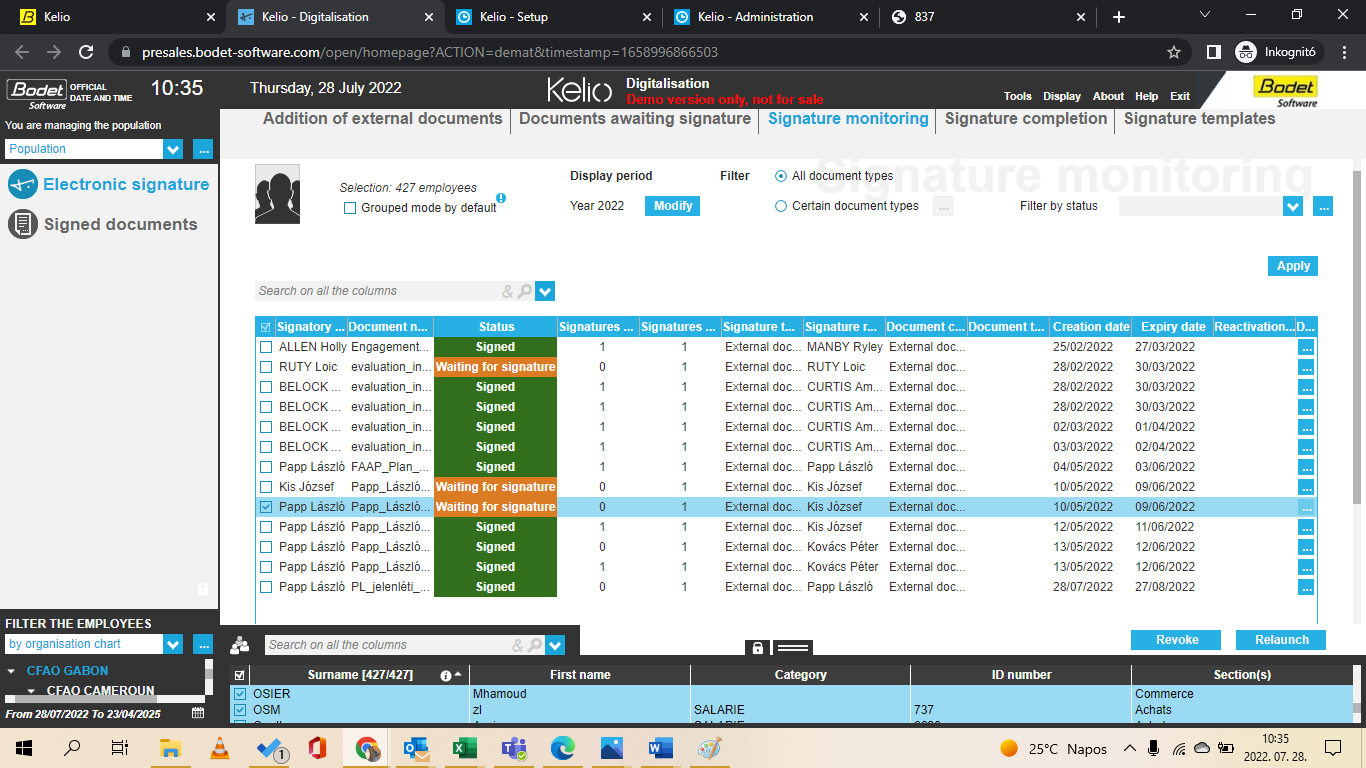This screenshot has height=768, width=1366.
Task: Open the Filter by status dropdown
Action: point(1293,206)
